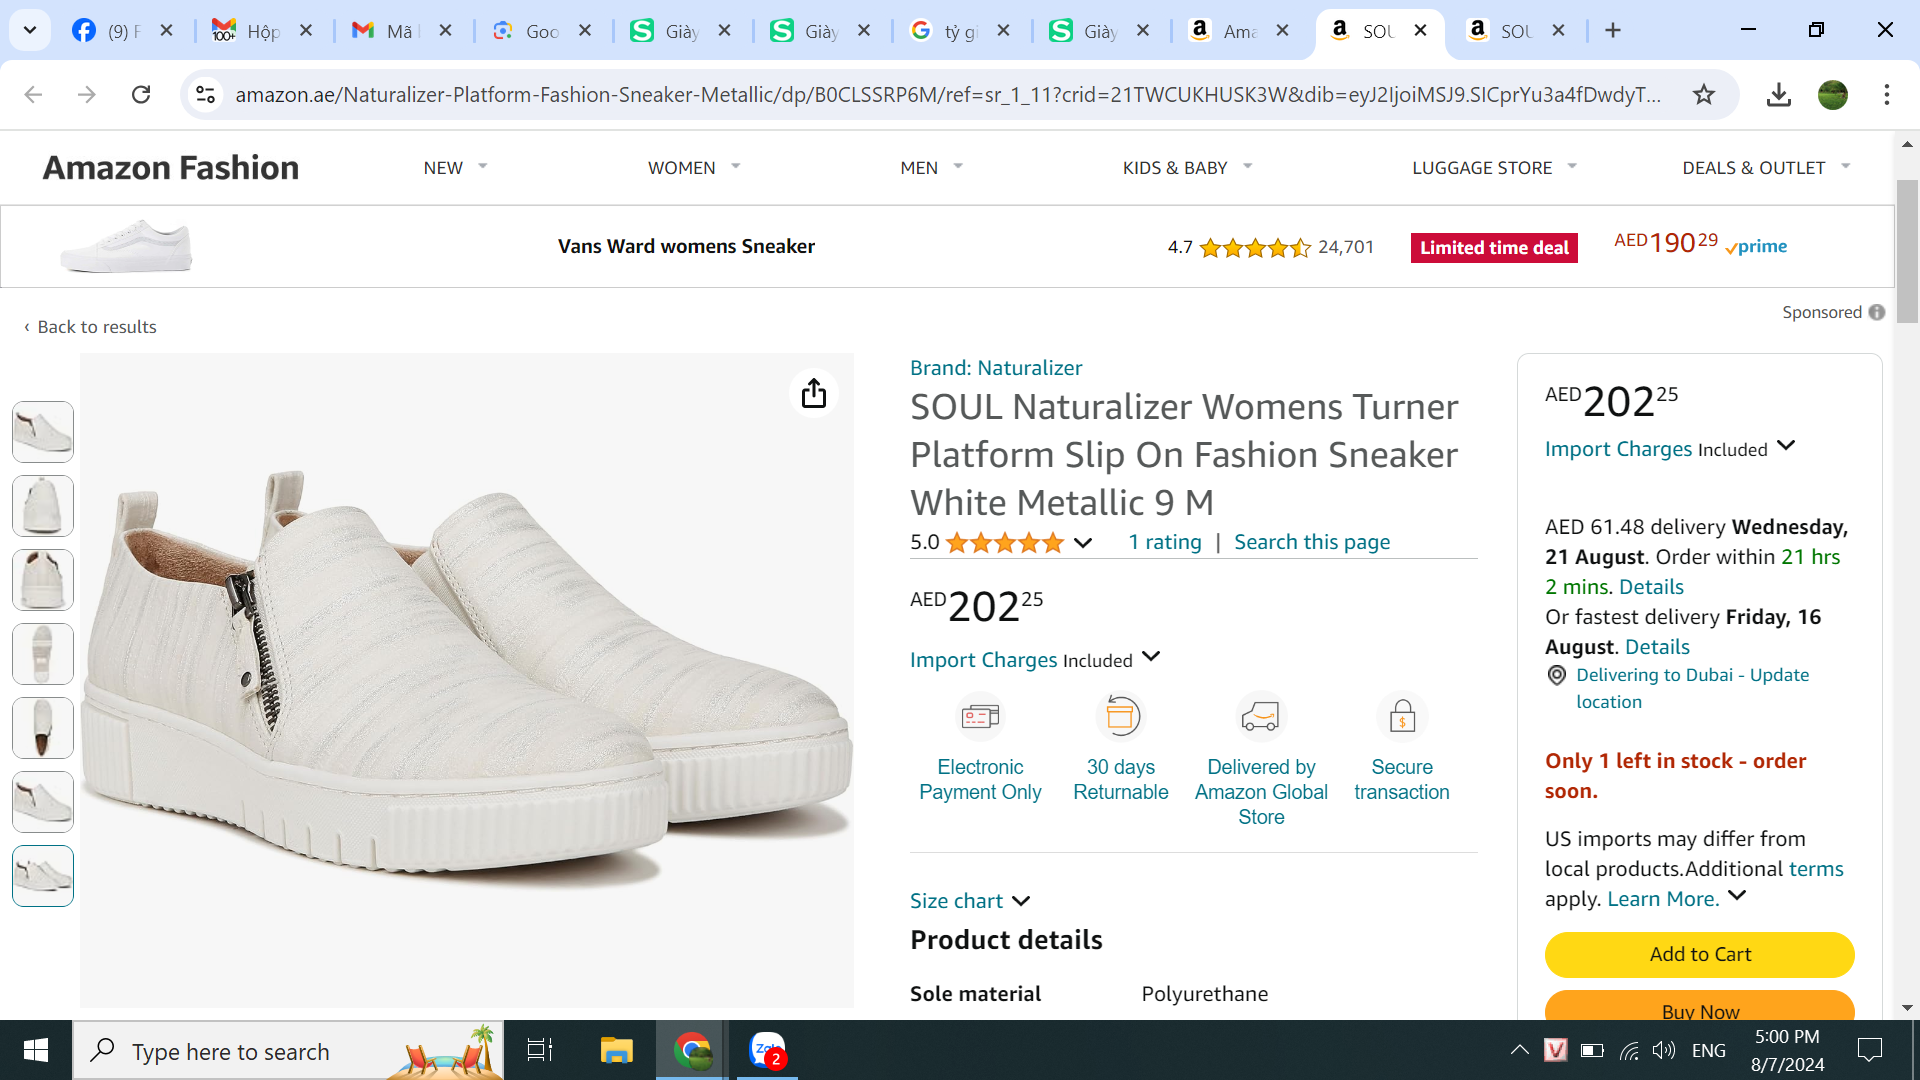Open File Explorer from taskbar
Viewport: 1920px width, 1080px height.
(x=616, y=1050)
